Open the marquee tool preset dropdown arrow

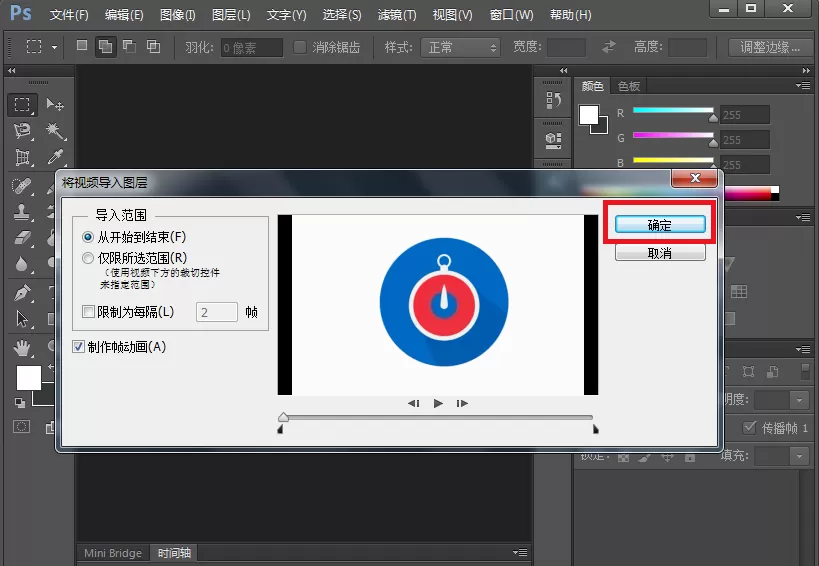click(54, 48)
